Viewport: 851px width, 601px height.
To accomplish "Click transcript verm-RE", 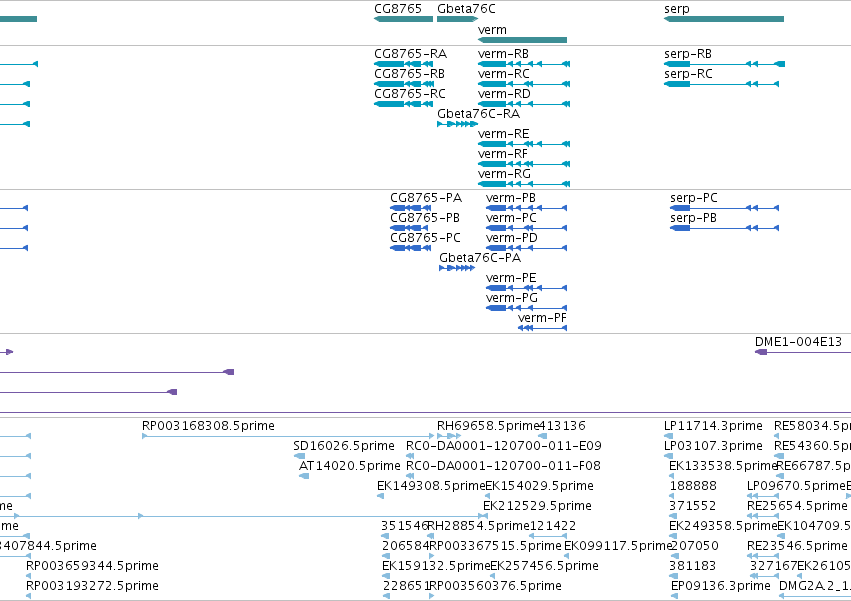I will click(524, 144).
